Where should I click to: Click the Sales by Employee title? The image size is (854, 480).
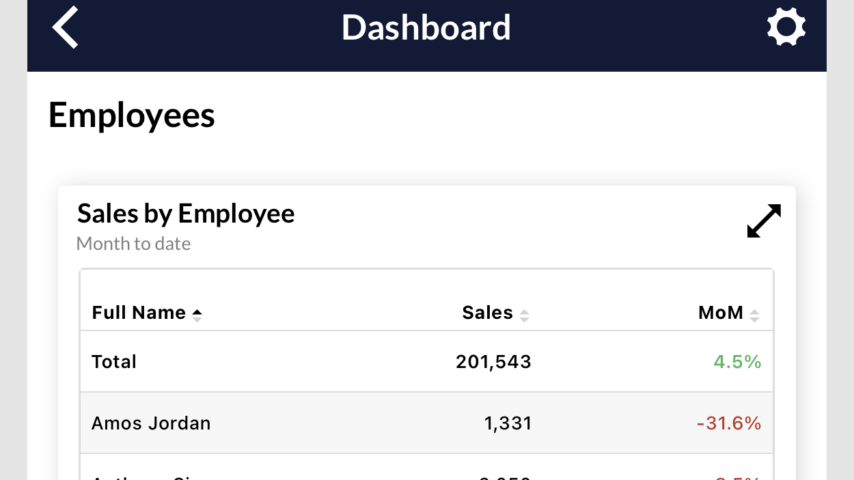click(186, 213)
